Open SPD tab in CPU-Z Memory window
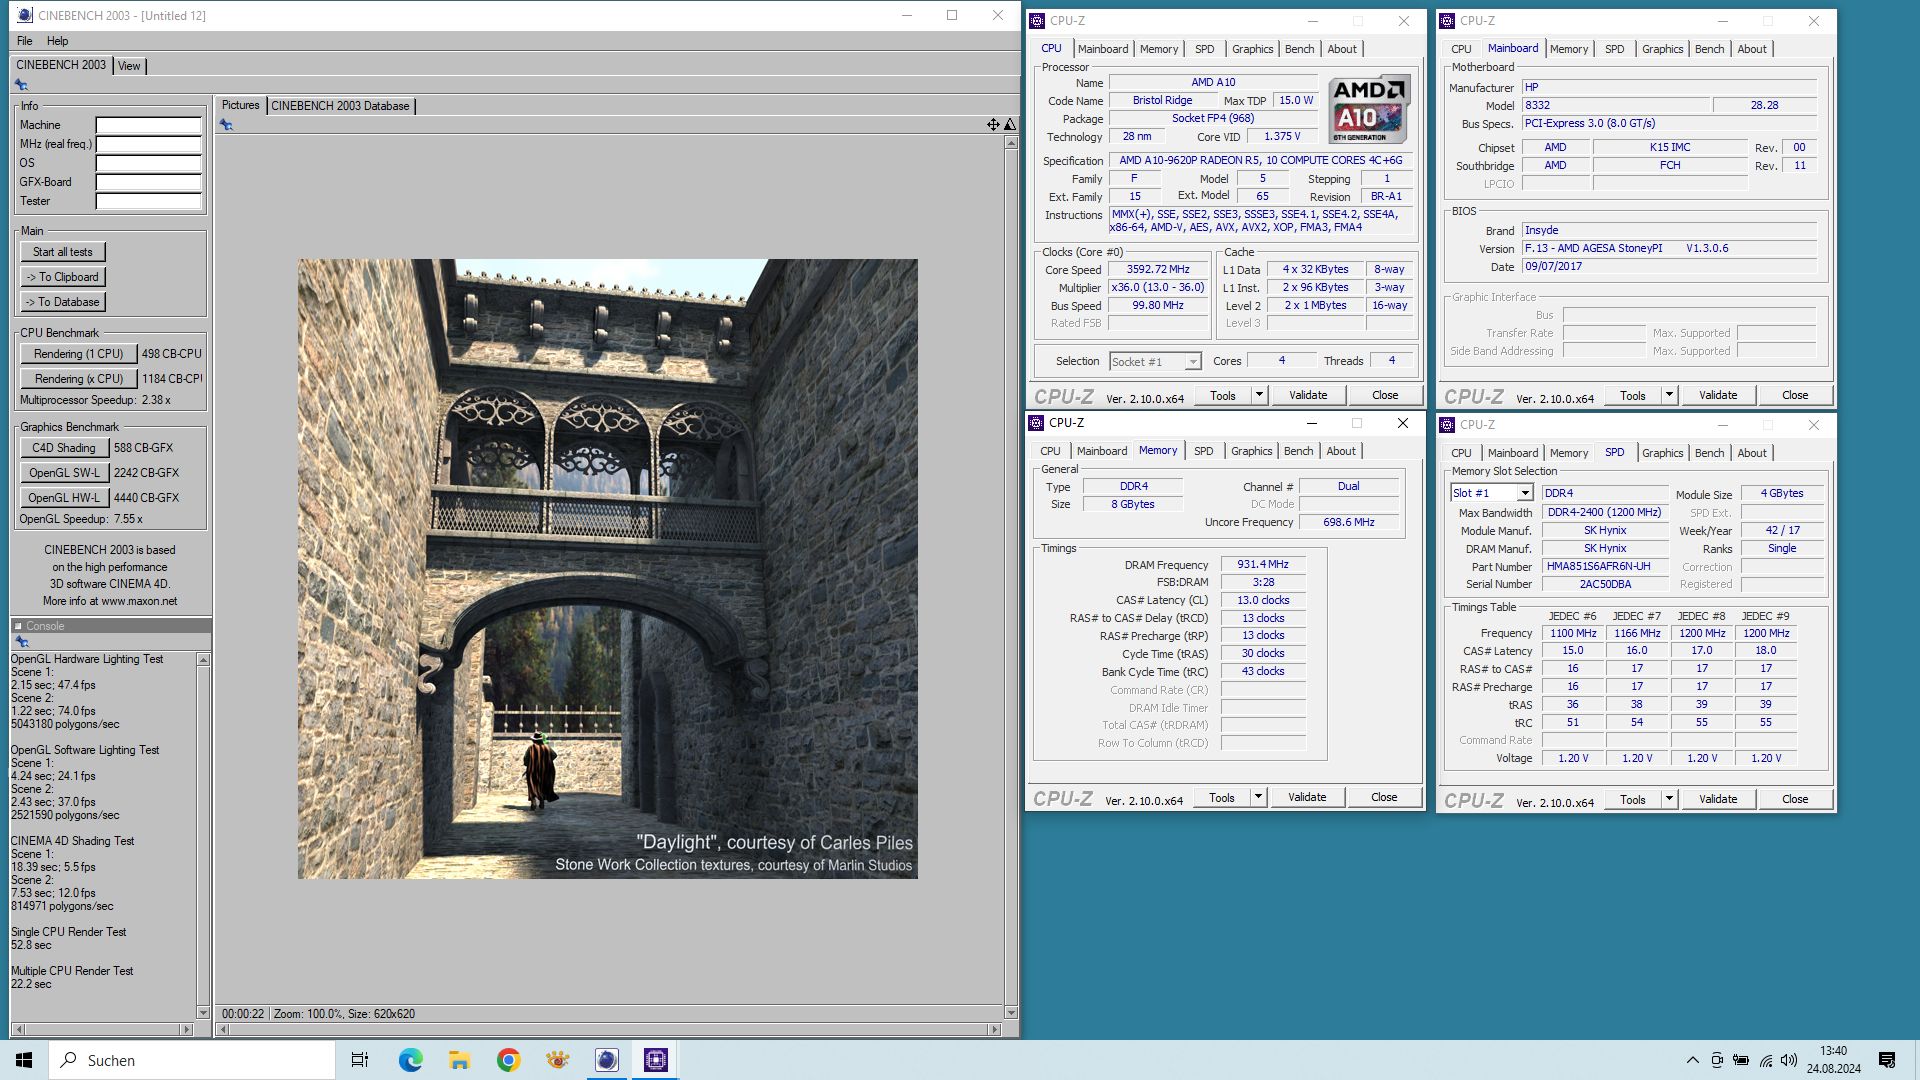The image size is (1920, 1080). pyautogui.click(x=1203, y=451)
